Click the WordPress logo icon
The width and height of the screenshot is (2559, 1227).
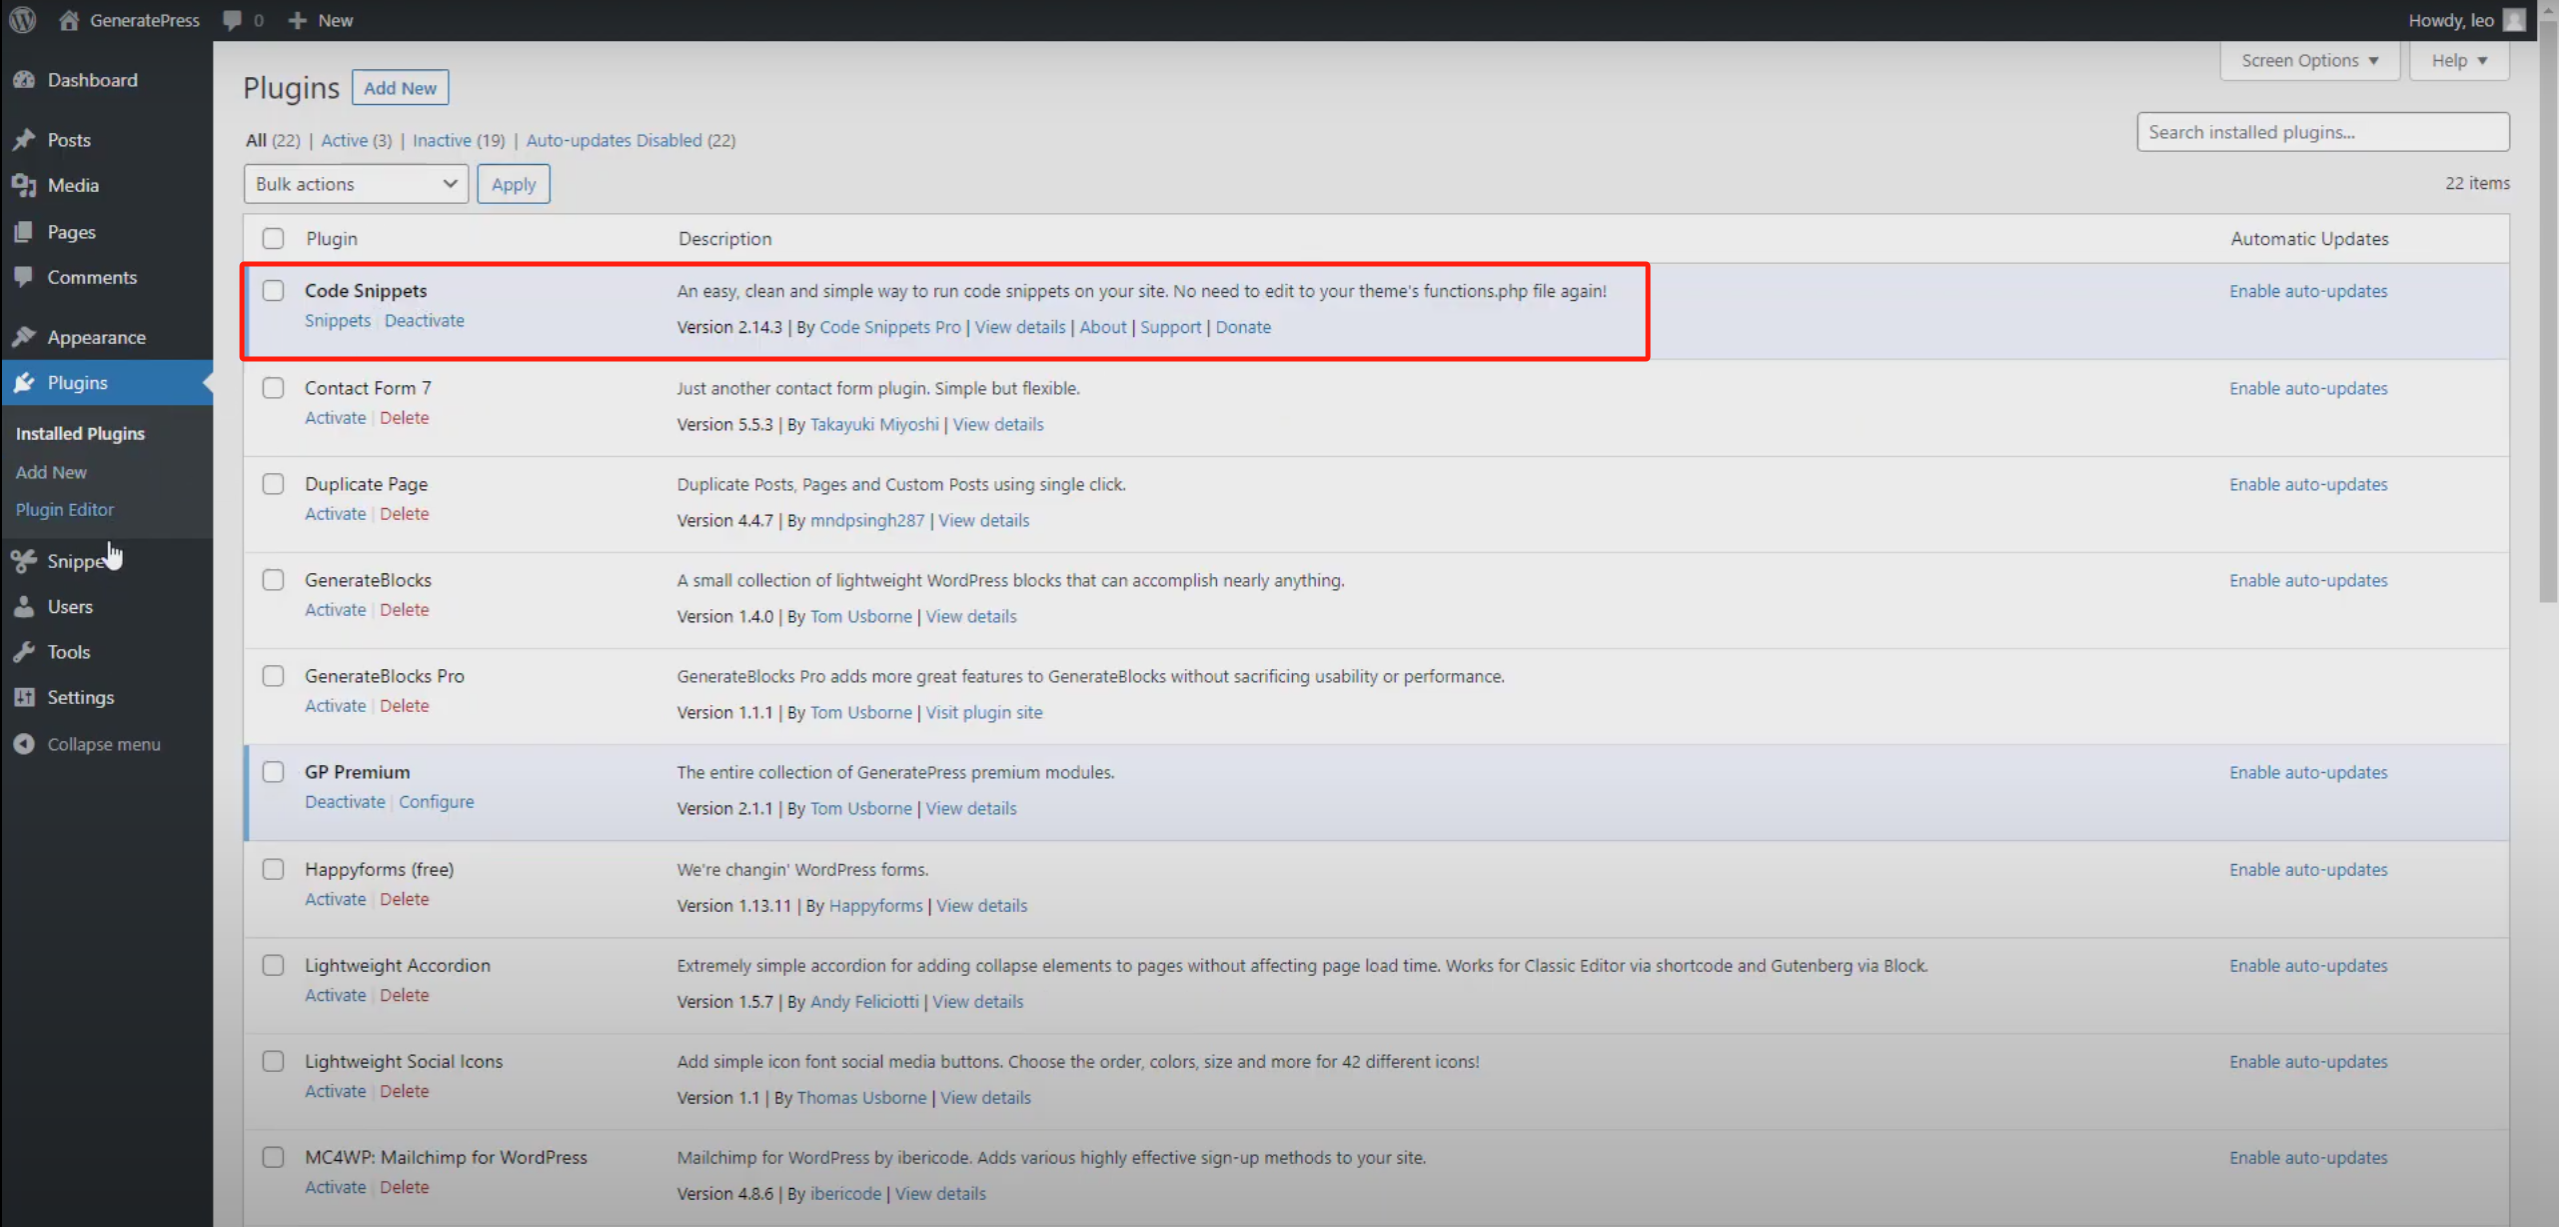(22, 20)
